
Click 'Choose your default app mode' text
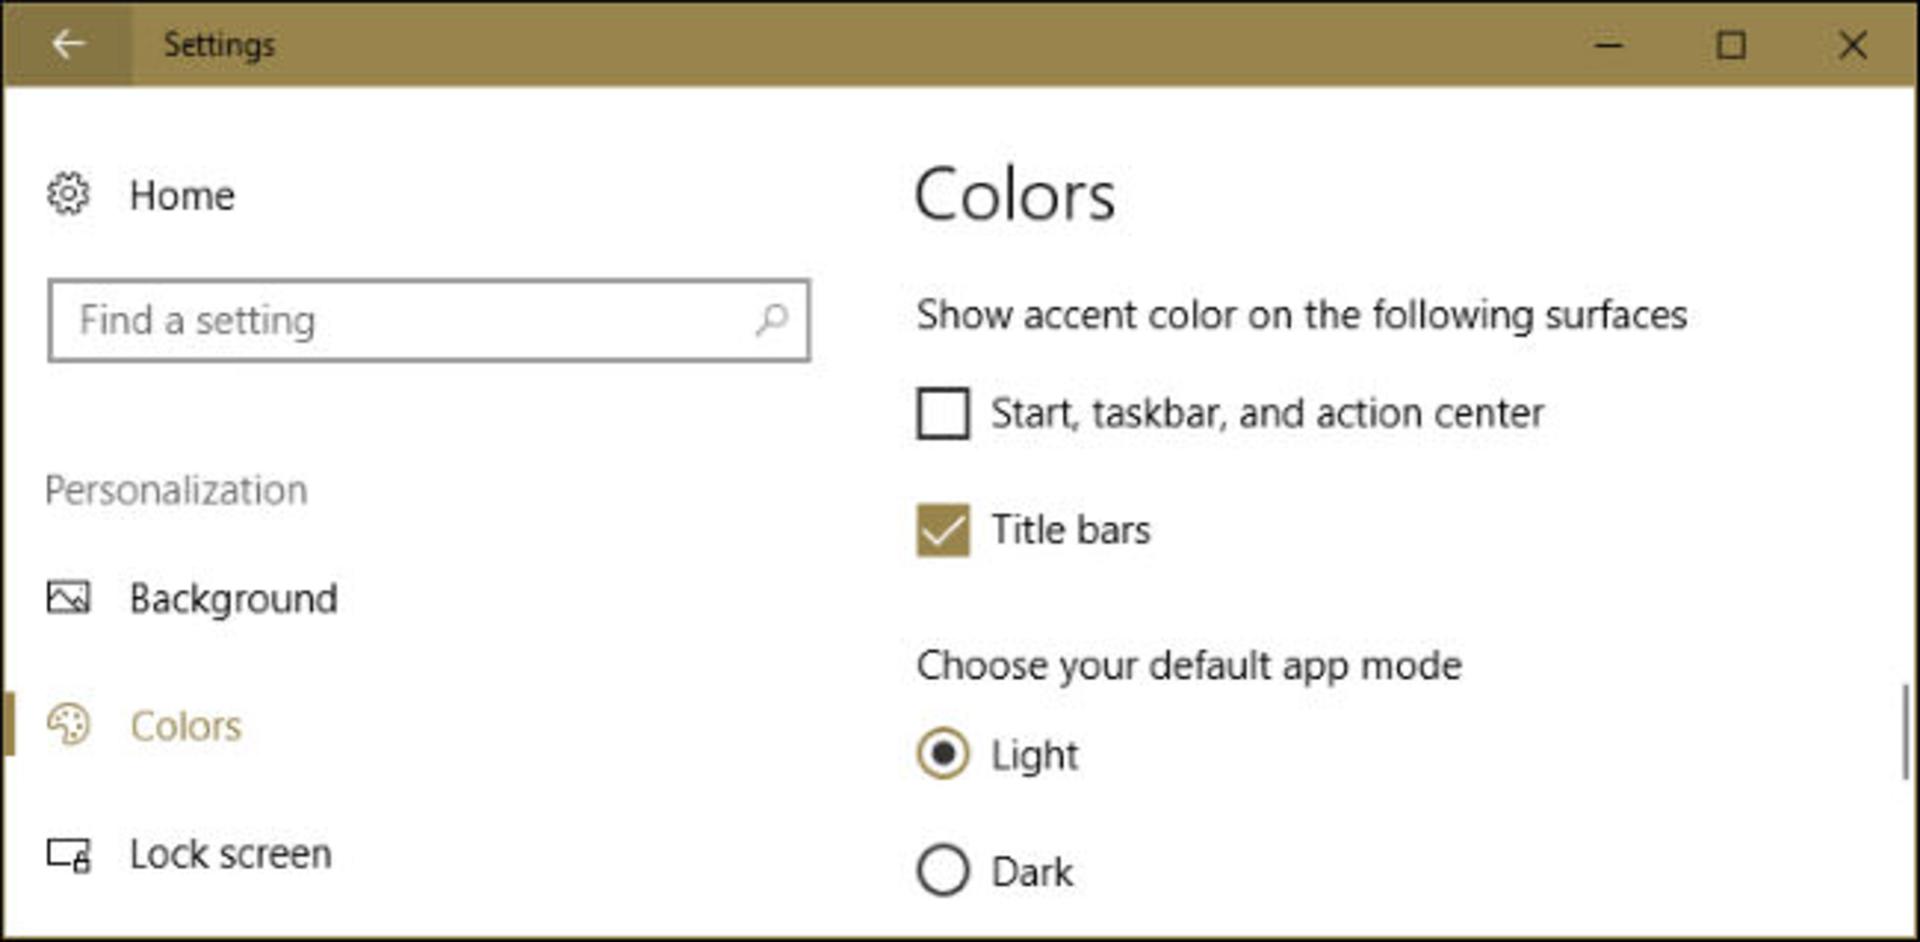(x=1189, y=666)
